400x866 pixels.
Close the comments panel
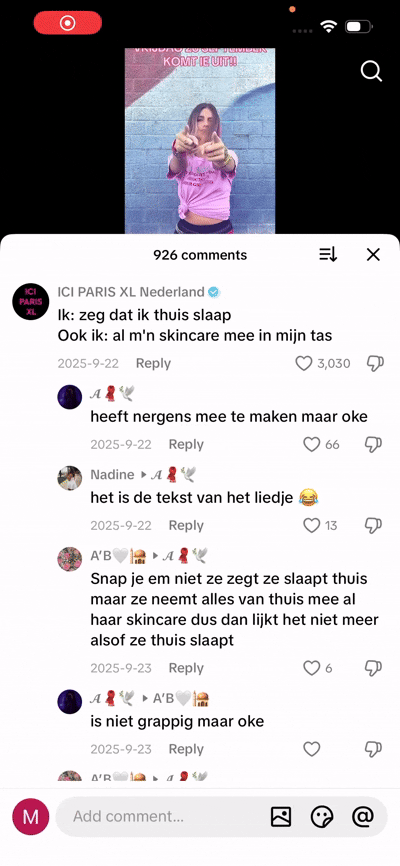(373, 255)
